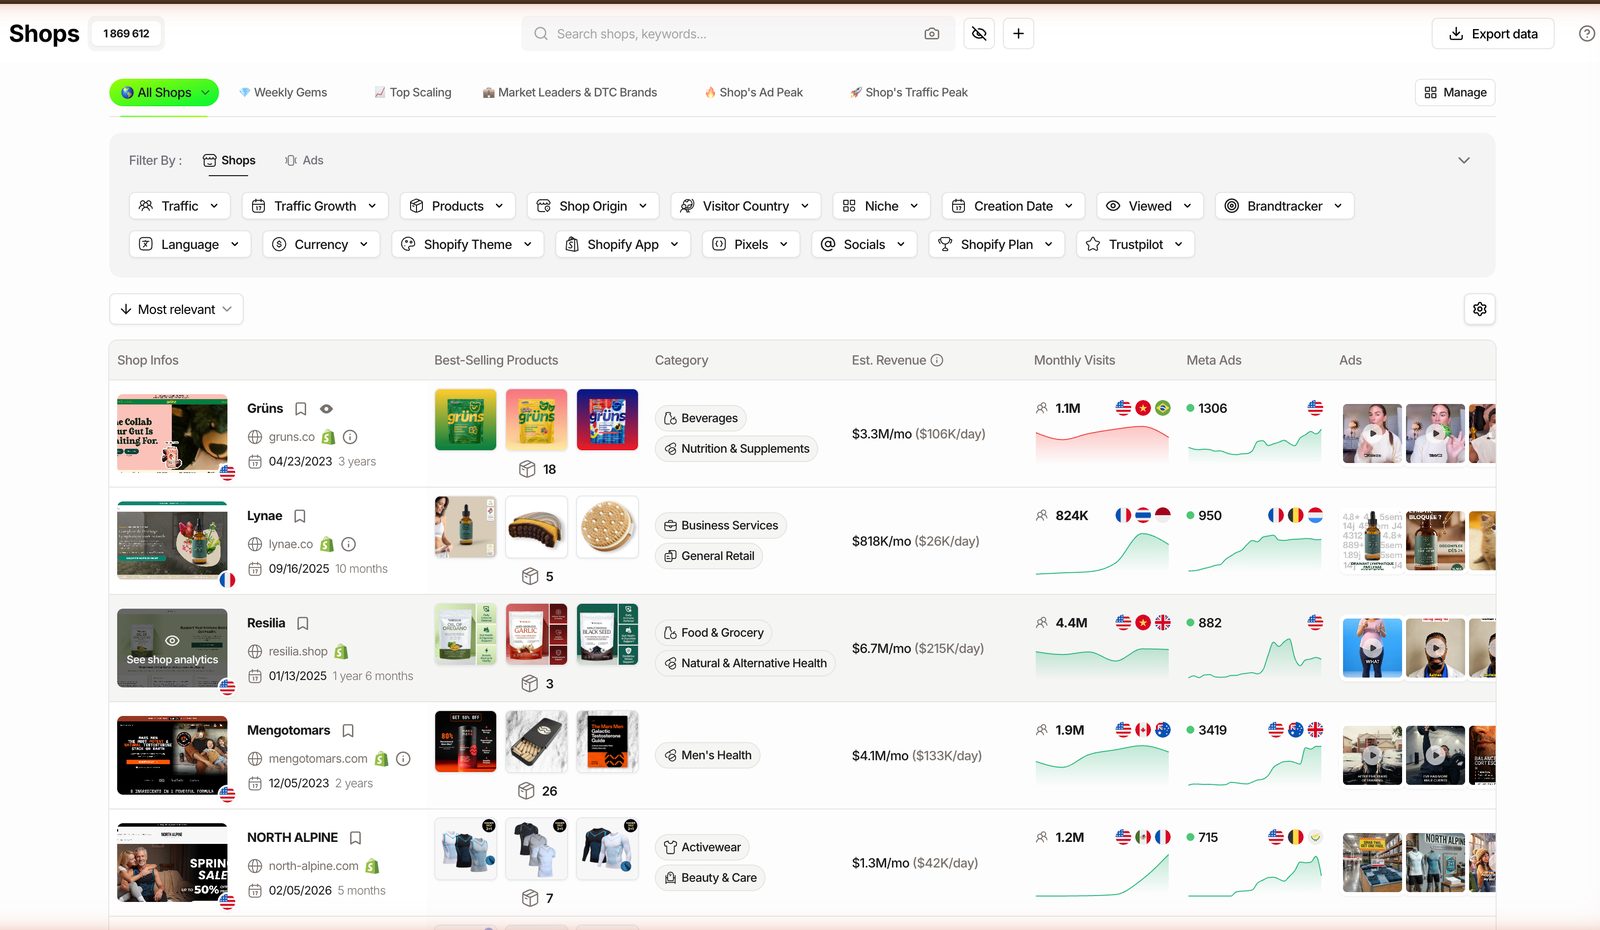Open the help question mark icon

click(x=1587, y=34)
